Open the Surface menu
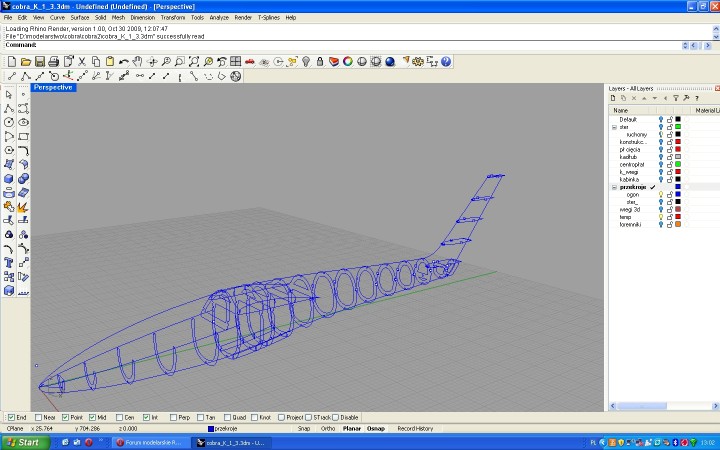 pos(79,17)
